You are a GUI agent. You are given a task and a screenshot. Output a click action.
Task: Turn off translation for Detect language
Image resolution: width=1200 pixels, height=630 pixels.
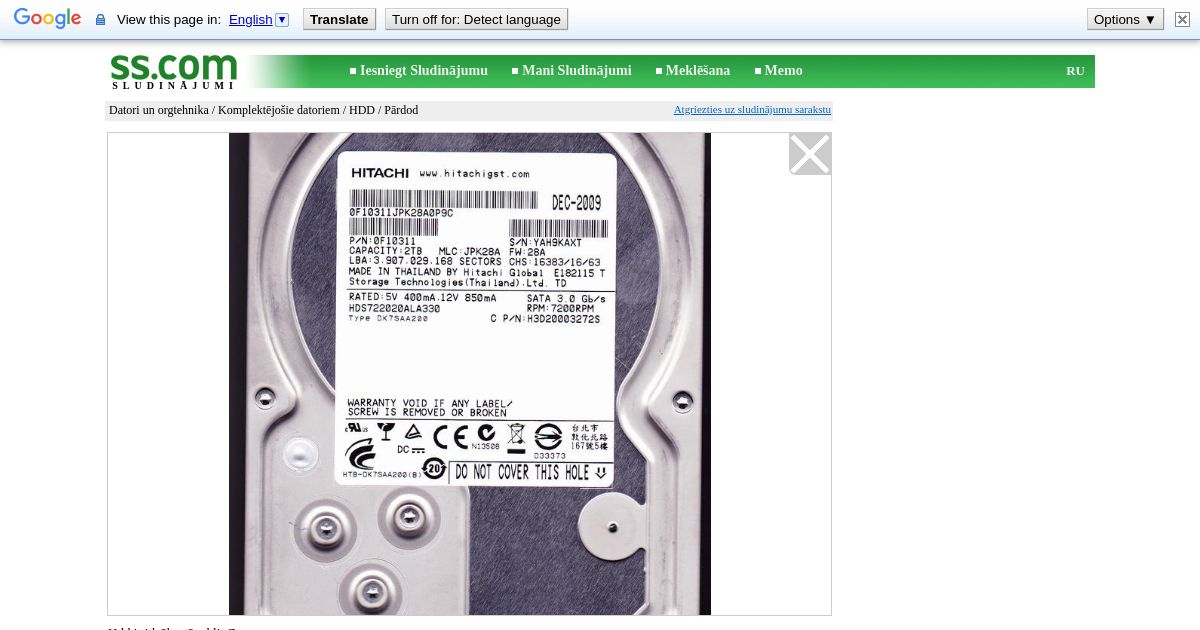[x=476, y=19]
